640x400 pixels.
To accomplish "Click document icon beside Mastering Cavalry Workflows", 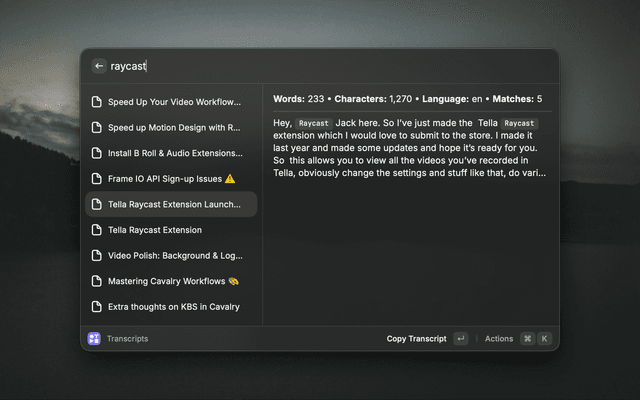I will [97, 281].
